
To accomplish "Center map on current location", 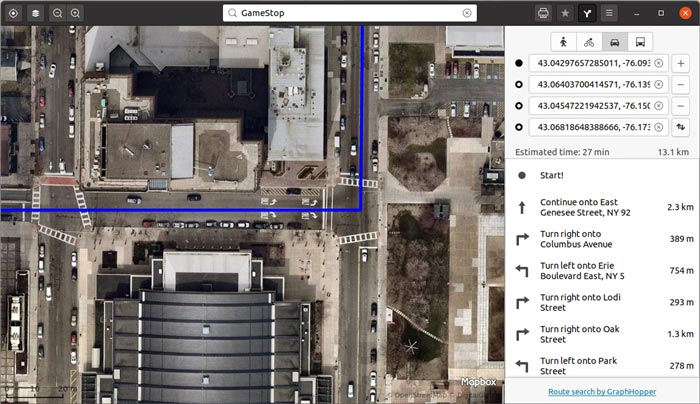I will click(x=13, y=13).
